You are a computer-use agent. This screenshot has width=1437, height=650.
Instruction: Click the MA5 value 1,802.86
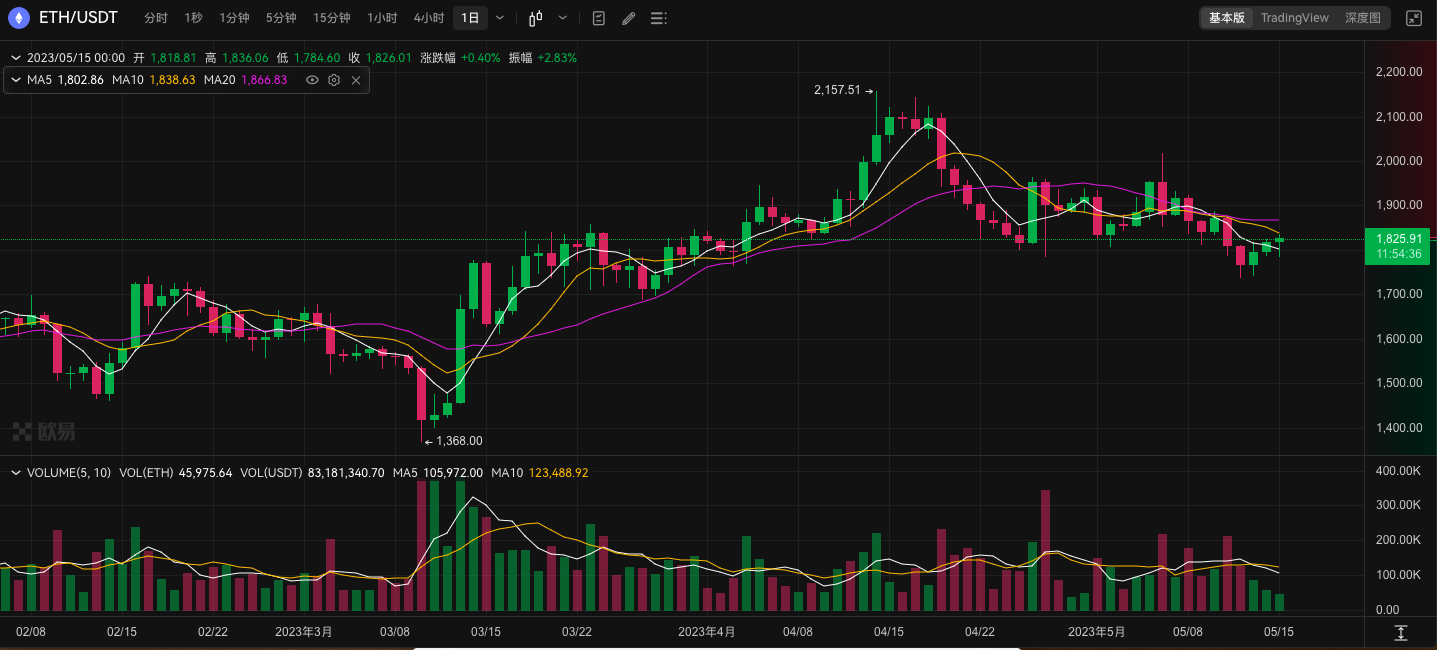click(x=81, y=80)
